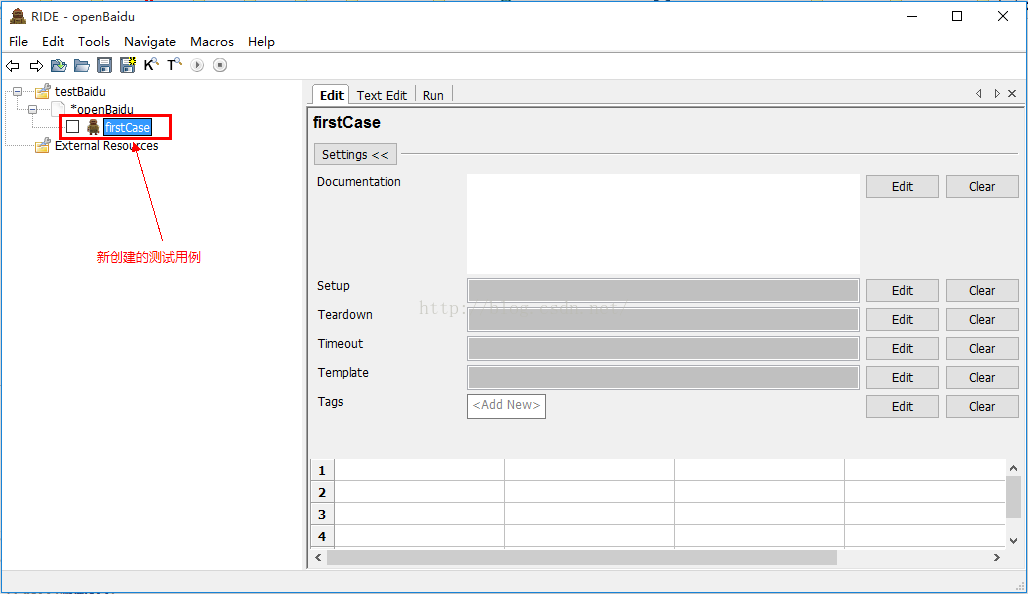Click the vertical scrollbar down arrow

pos(1013,541)
